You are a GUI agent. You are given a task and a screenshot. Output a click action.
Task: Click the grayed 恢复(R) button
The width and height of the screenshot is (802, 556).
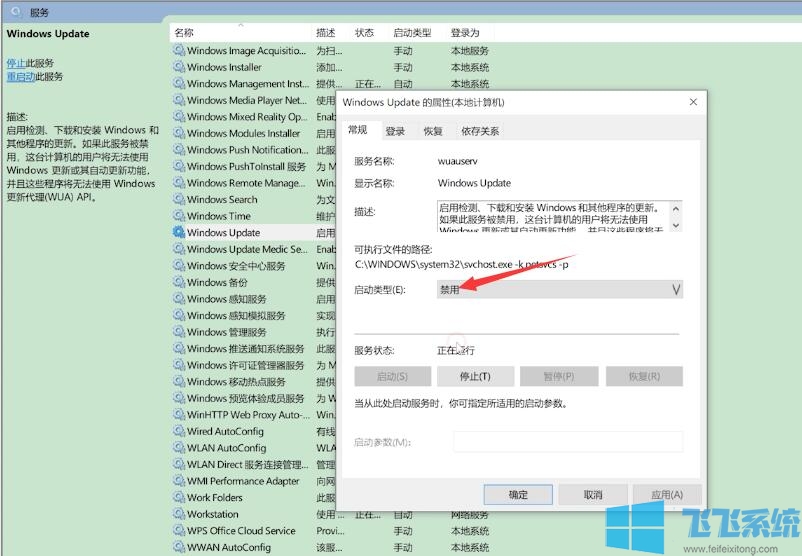pyautogui.click(x=644, y=376)
